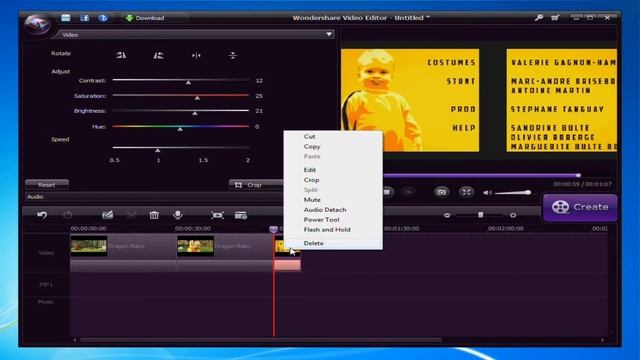Expand the Video panel dropdown arrow

(329, 34)
